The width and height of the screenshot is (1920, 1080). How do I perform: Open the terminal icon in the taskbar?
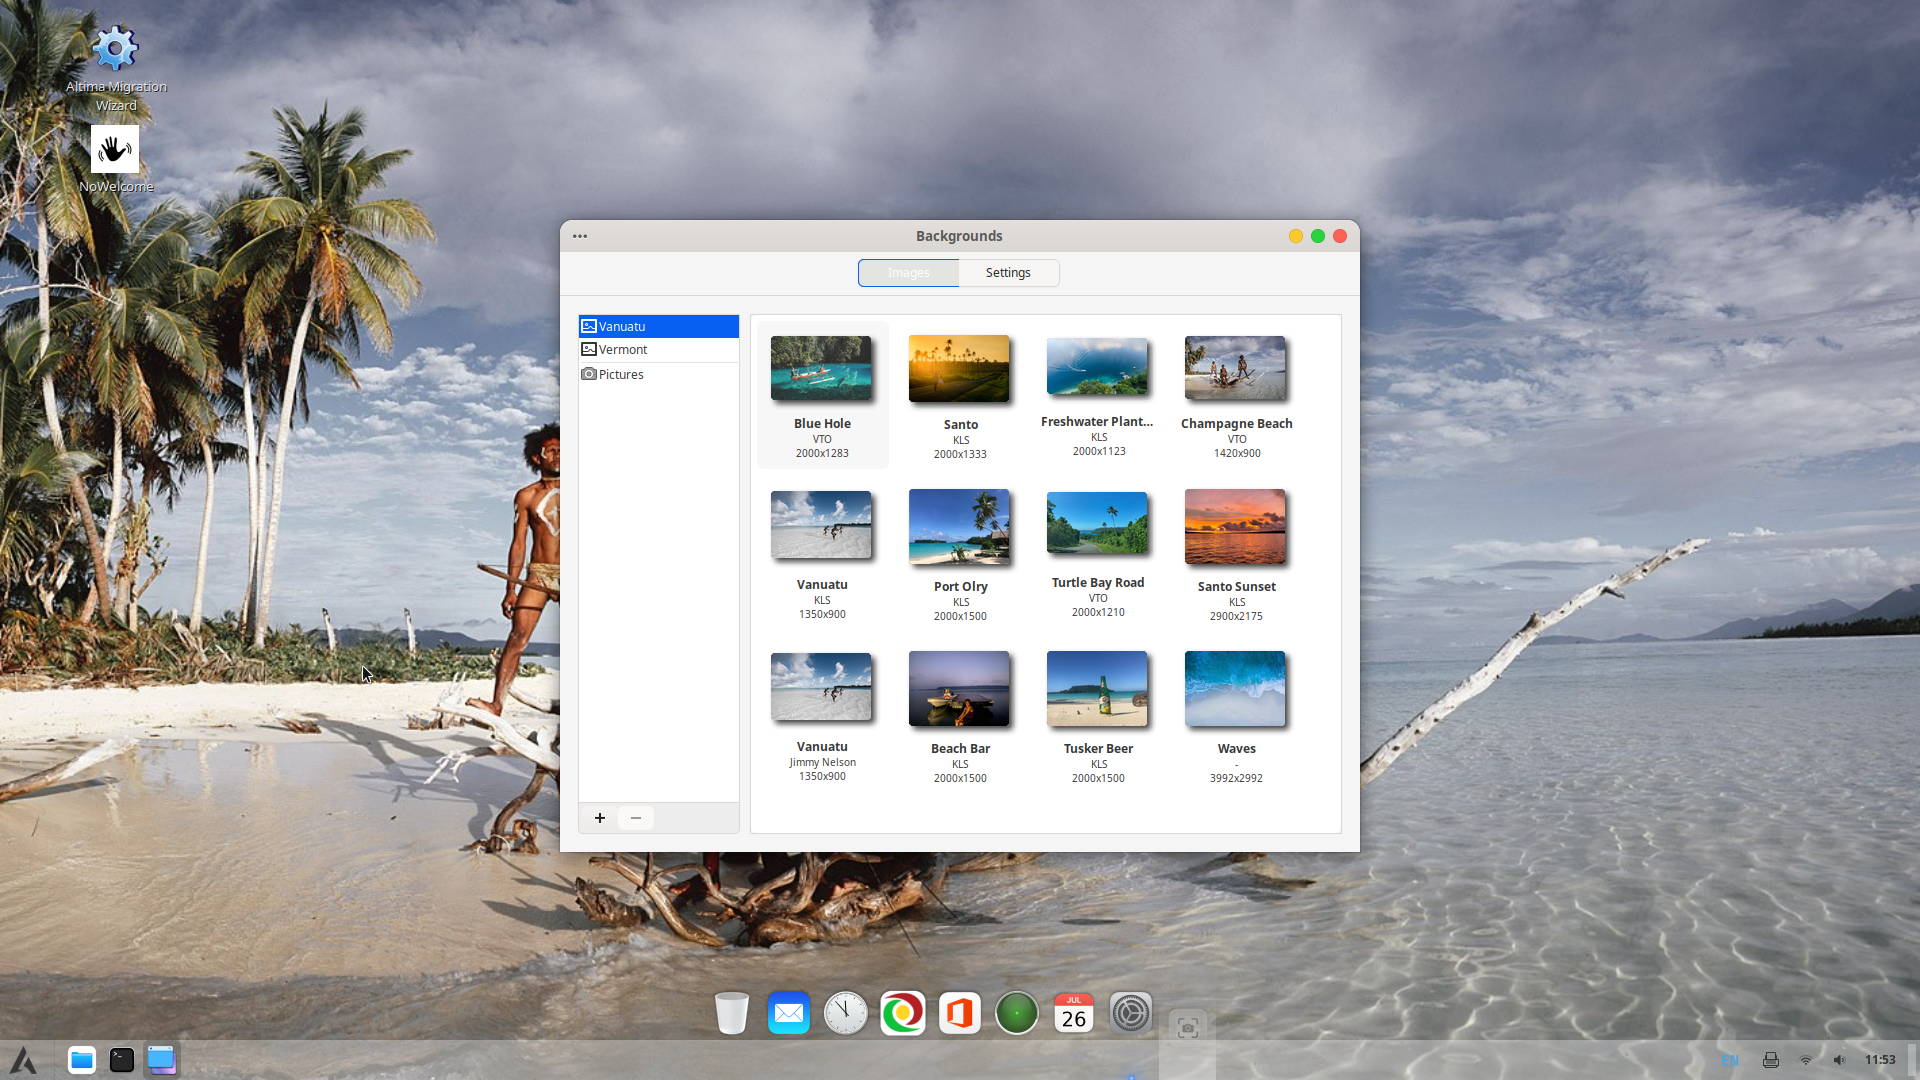[122, 1060]
